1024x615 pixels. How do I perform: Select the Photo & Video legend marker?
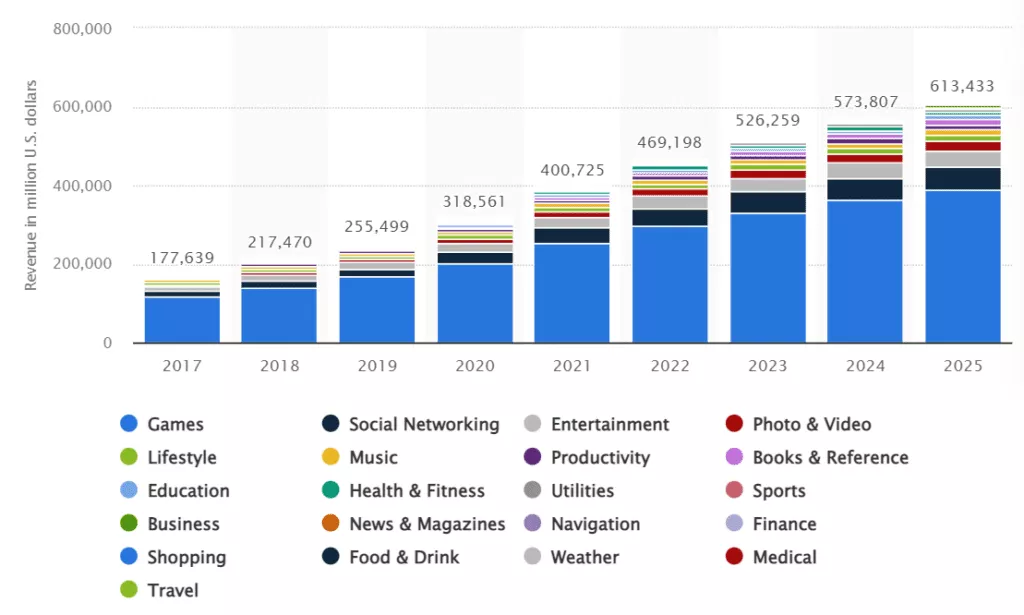733,424
